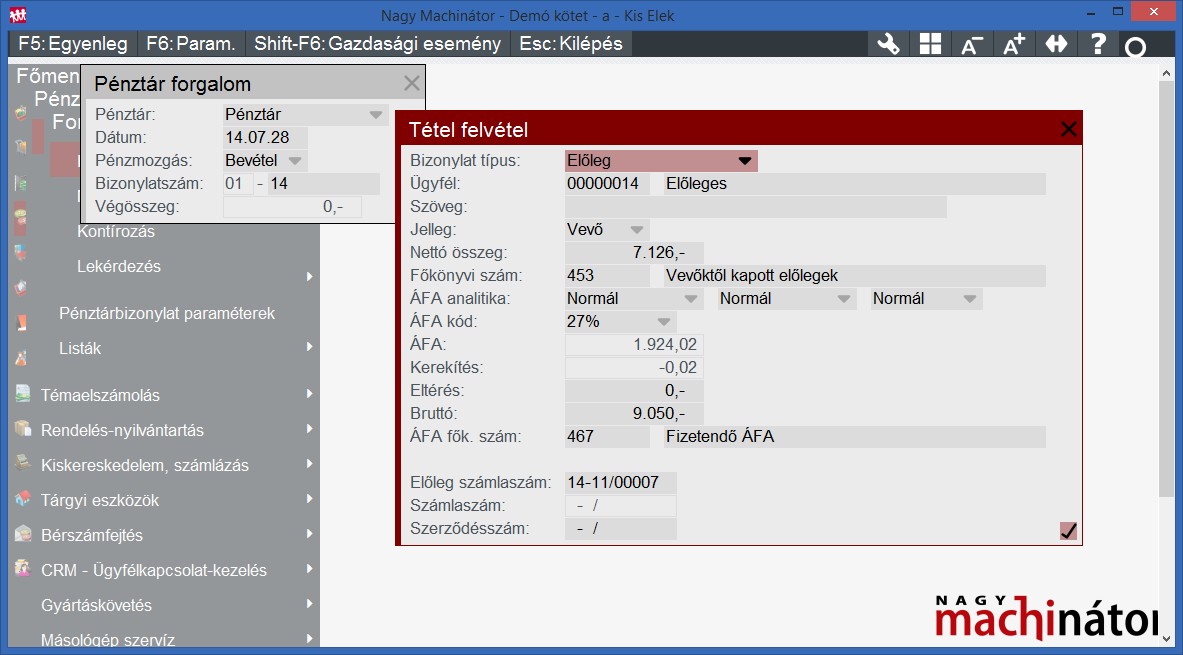
Task: Select Shift-F6: Gazdasági esemény
Action: click(377, 44)
